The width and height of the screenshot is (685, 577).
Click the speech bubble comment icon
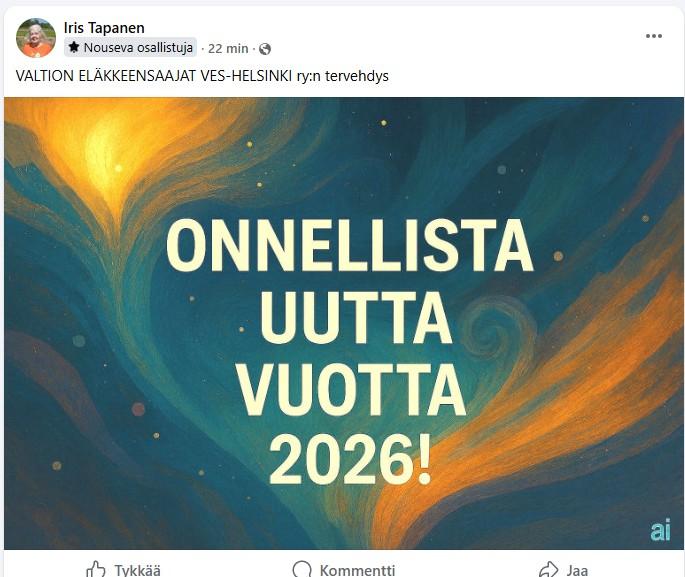pyautogui.click(x=301, y=569)
